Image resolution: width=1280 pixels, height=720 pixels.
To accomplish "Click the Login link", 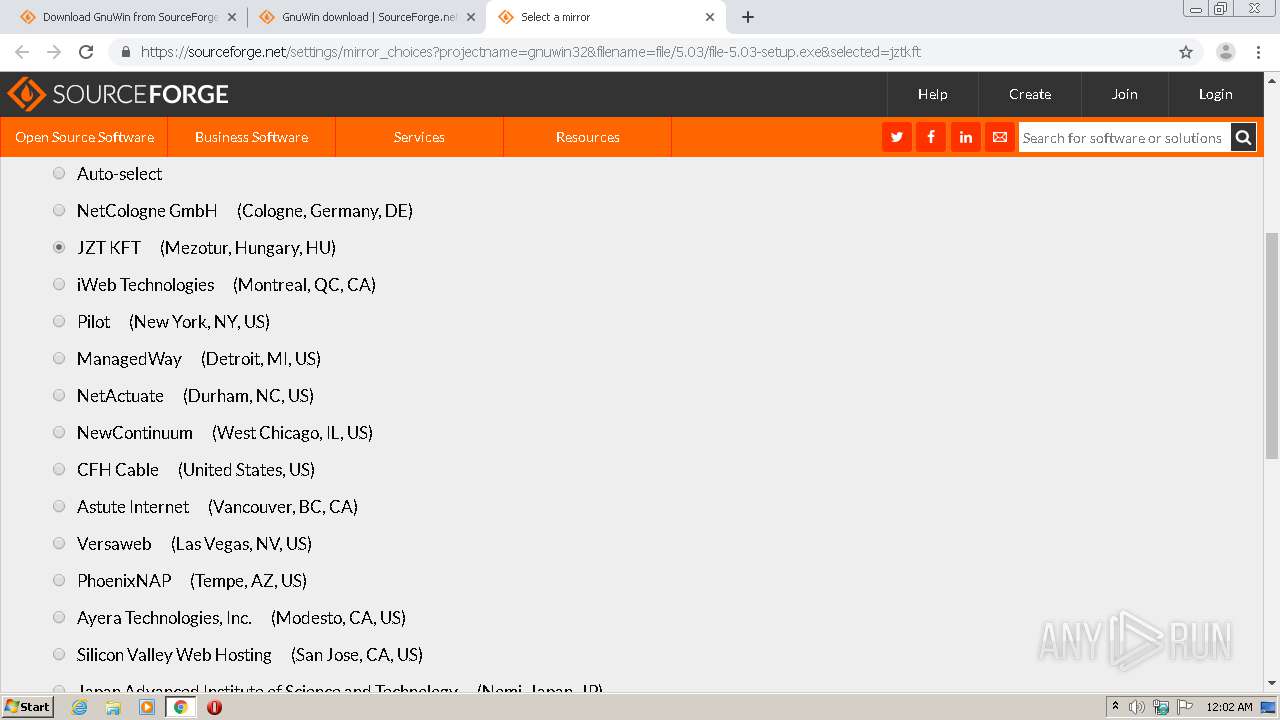I will tap(1216, 94).
